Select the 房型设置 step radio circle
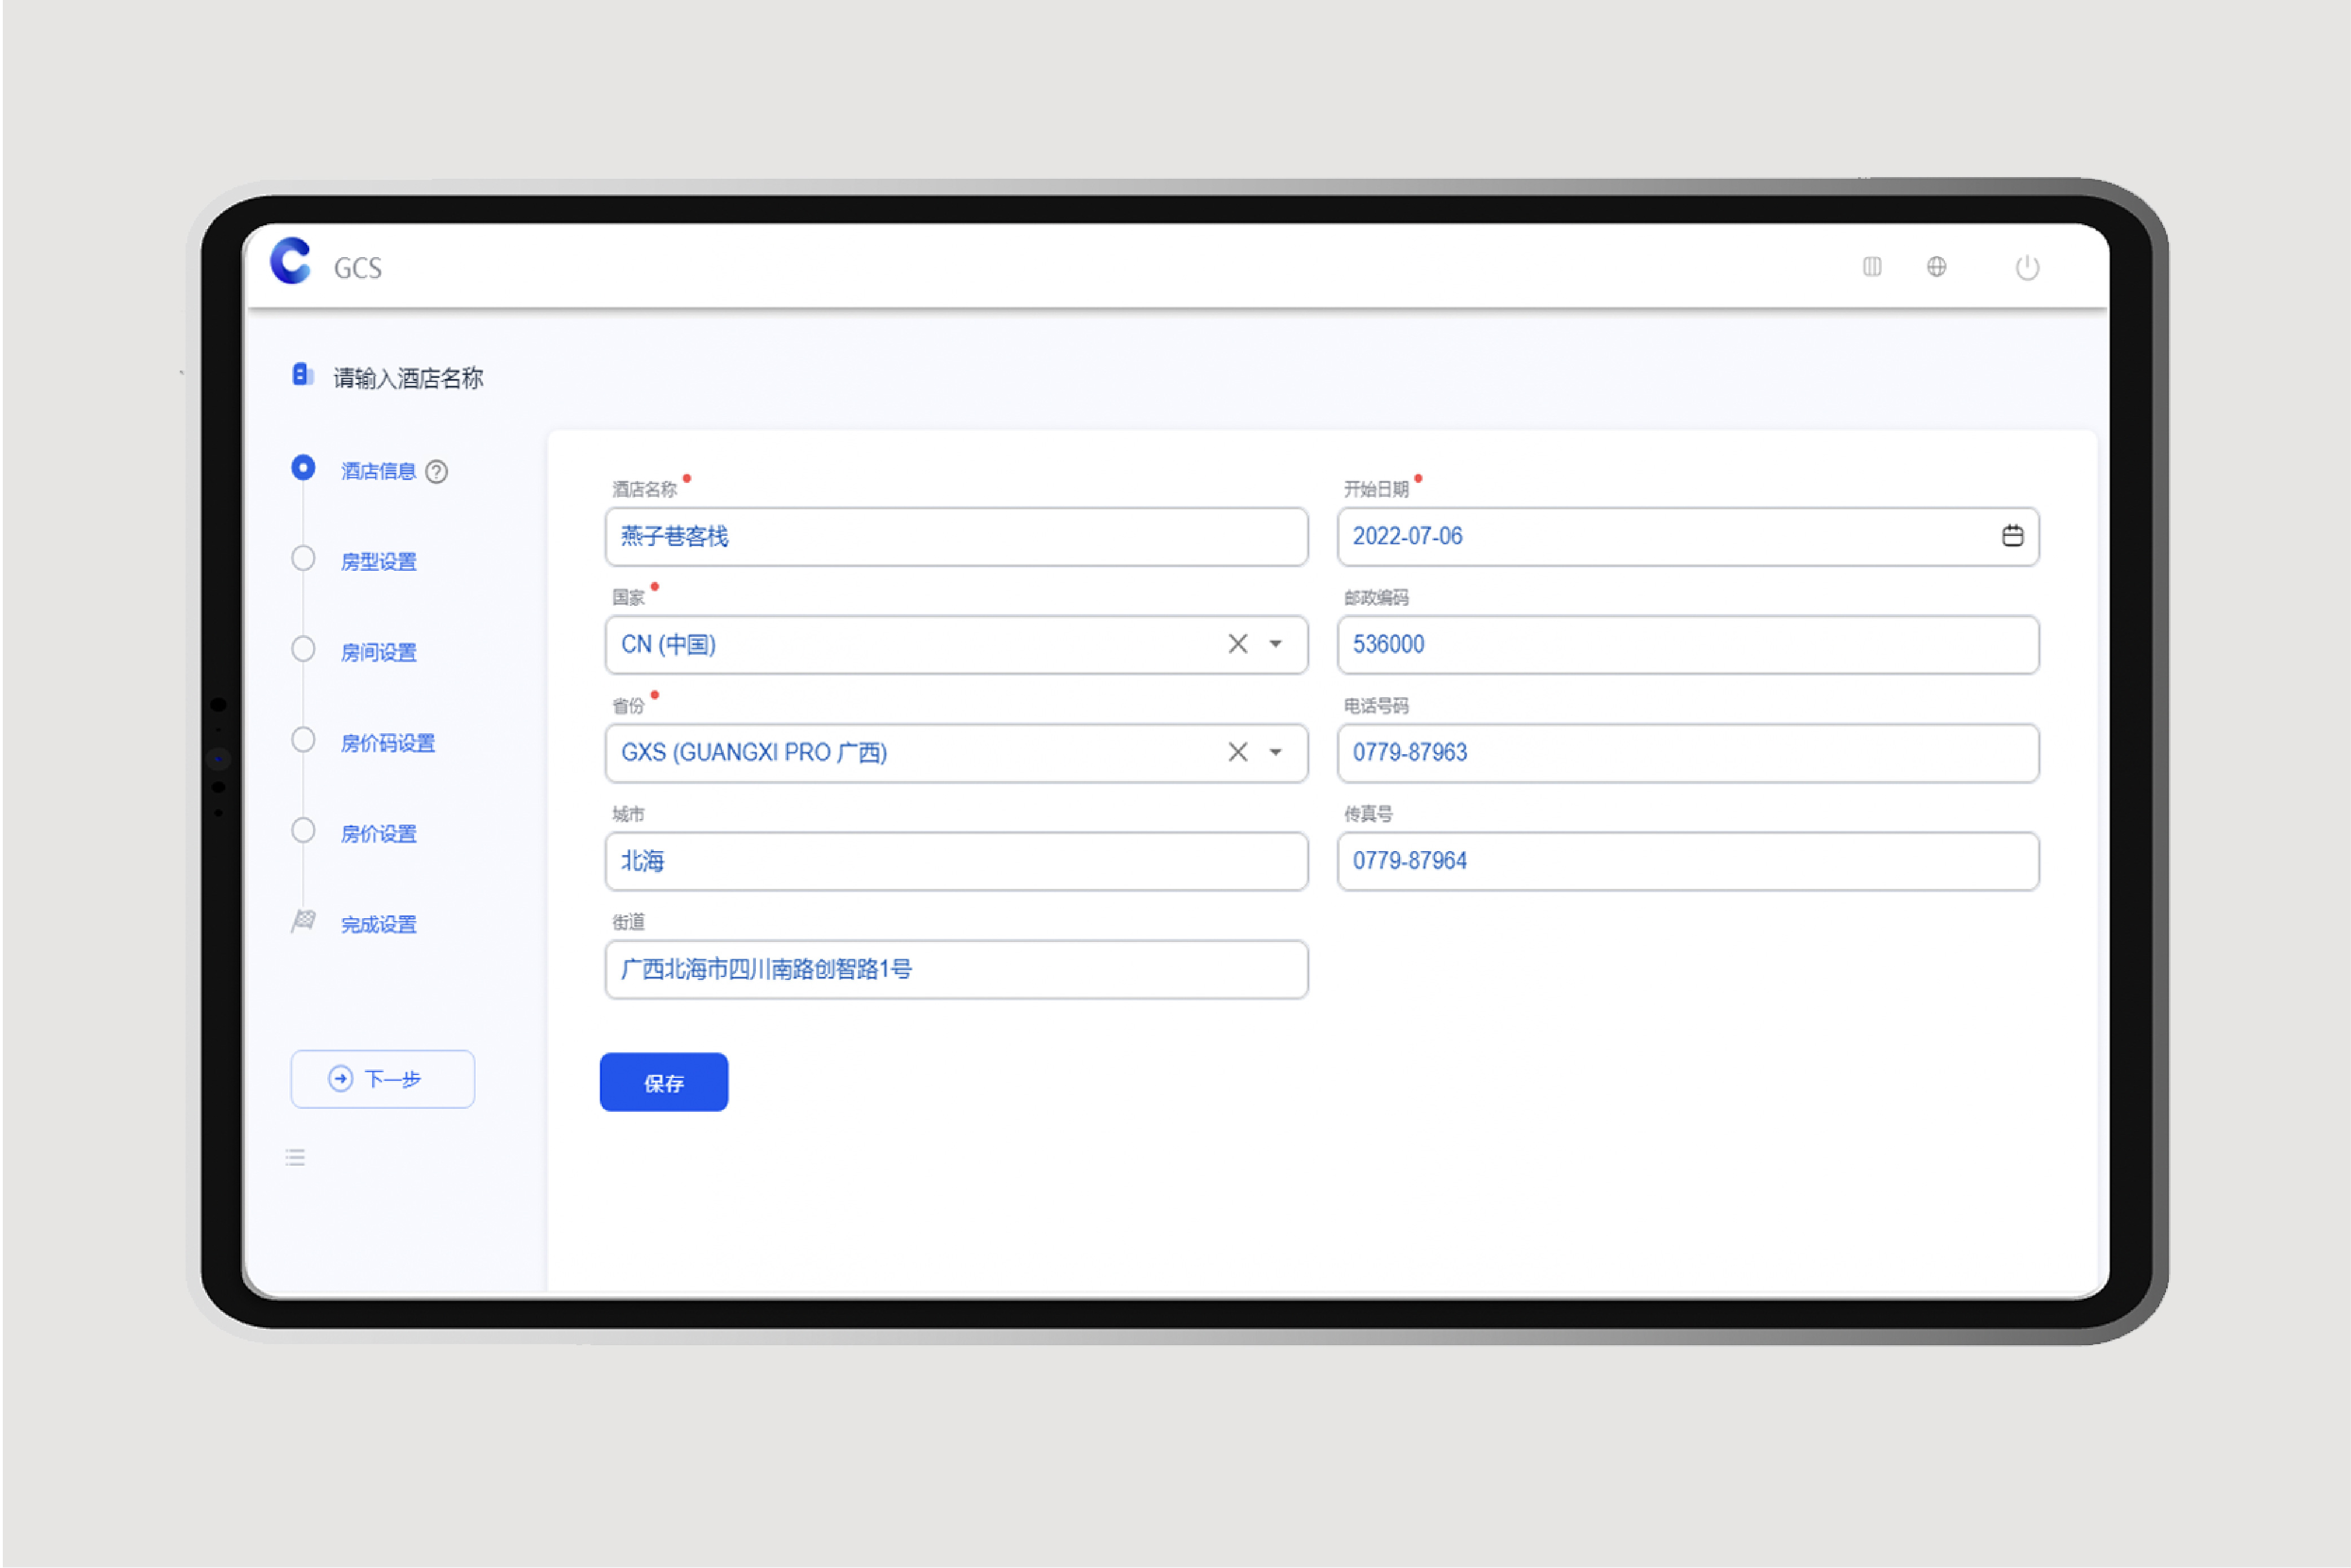 (303, 559)
